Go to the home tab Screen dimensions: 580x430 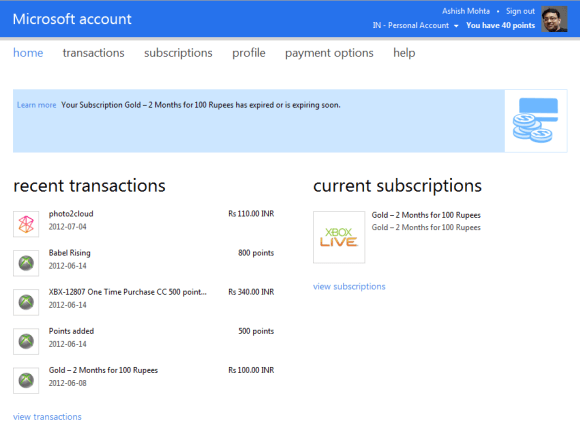tap(28, 53)
